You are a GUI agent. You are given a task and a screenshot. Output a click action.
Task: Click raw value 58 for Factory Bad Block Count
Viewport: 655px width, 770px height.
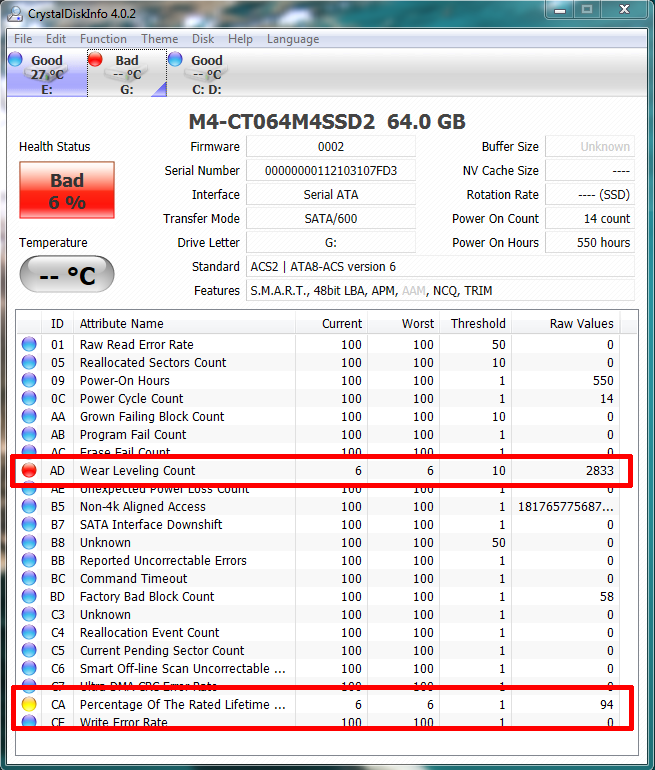(x=607, y=597)
